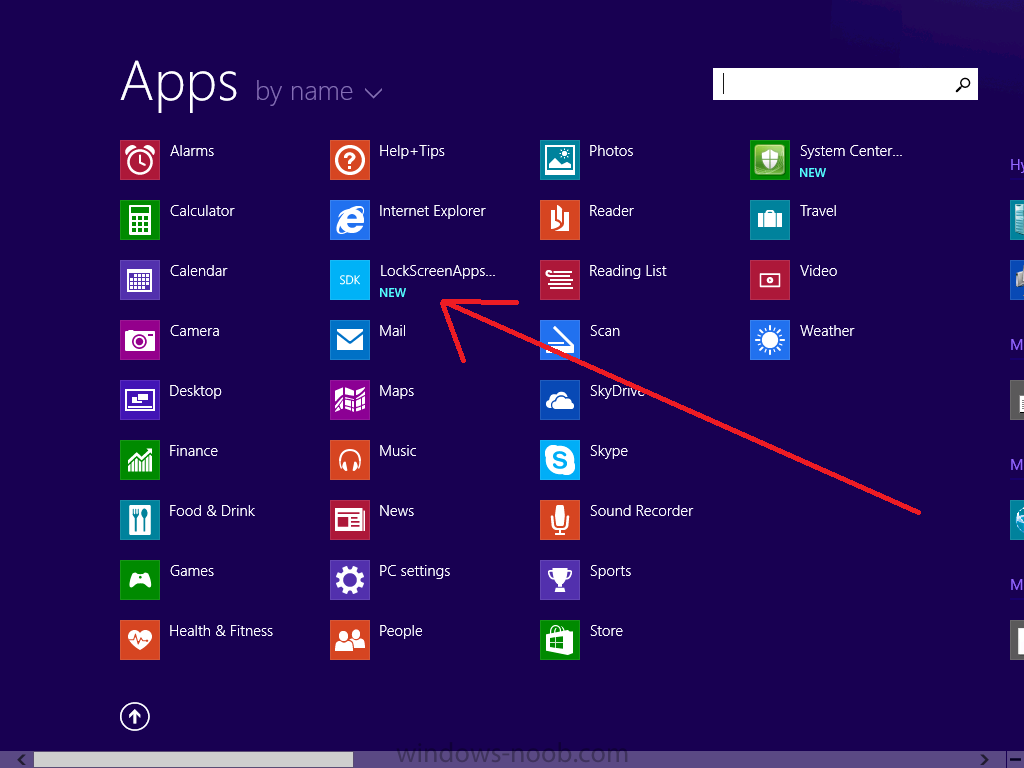The width and height of the screenshot is (1024, 768).
Task: Click the 'Weather' app label
Action: coord(827,331)
